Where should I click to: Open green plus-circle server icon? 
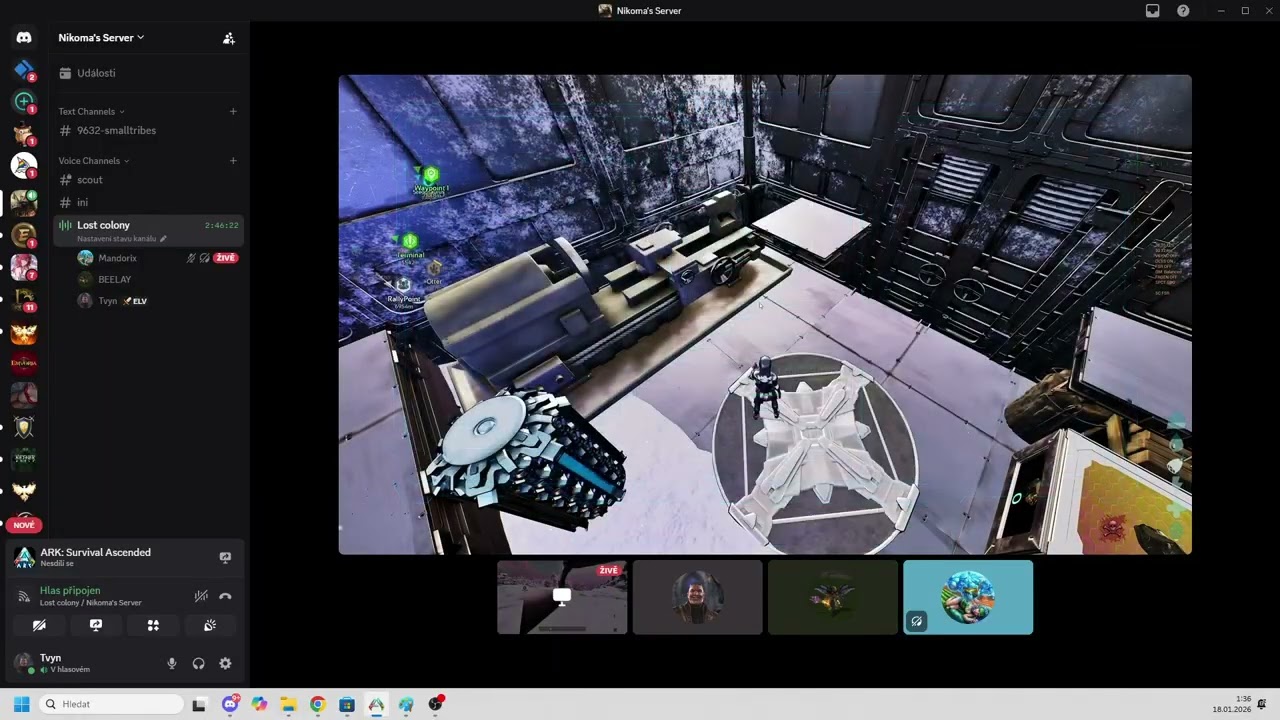24,101
